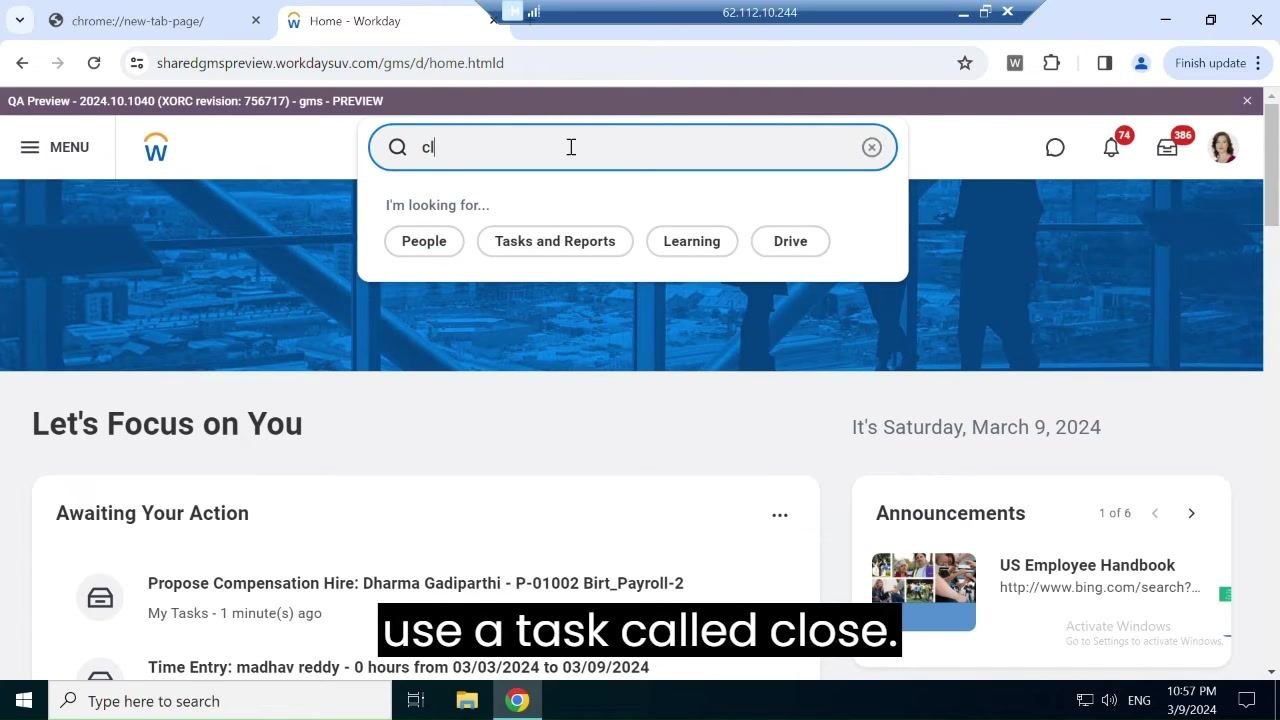Open Chrome profile icon
1280x720 pixels.
pos(1141,63)
